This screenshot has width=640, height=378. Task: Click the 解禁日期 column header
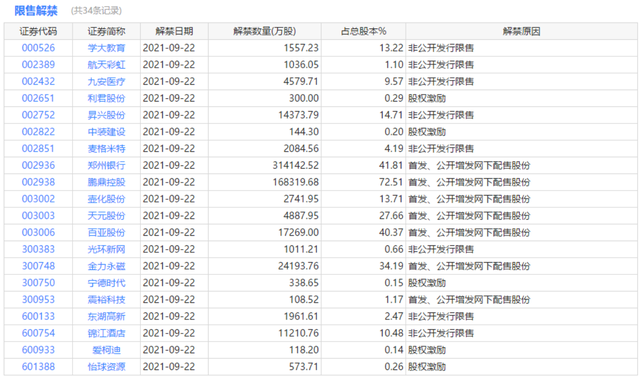pos(174,31)
